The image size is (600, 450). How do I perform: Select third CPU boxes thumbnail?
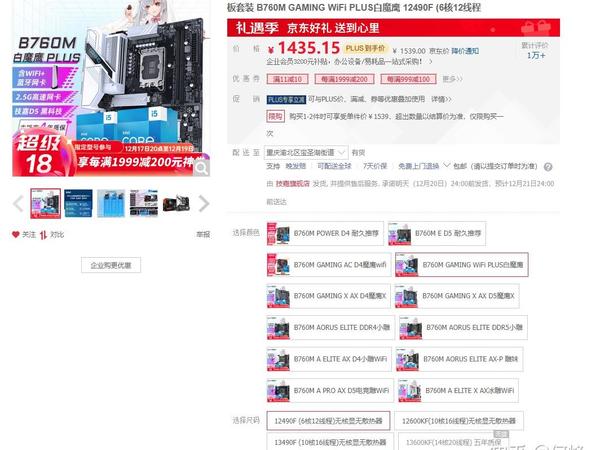pyautogui.click(x=111, y=203)
